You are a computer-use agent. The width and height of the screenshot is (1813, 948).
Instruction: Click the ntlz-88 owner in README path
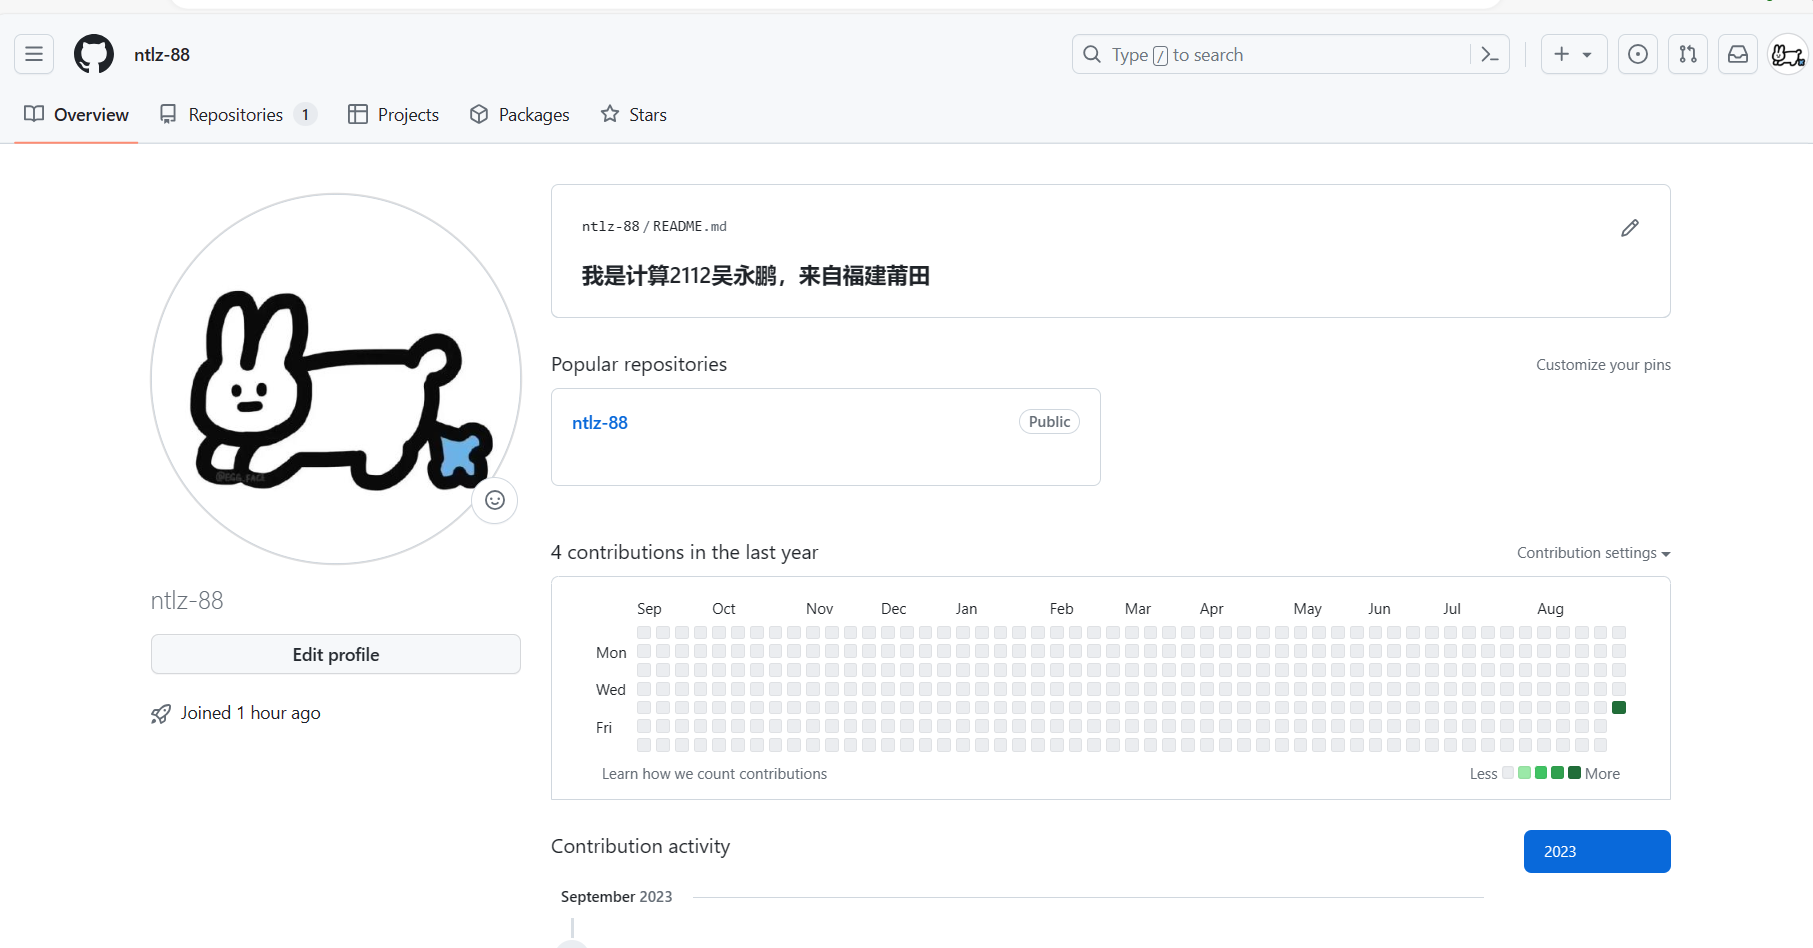point(610,227)
